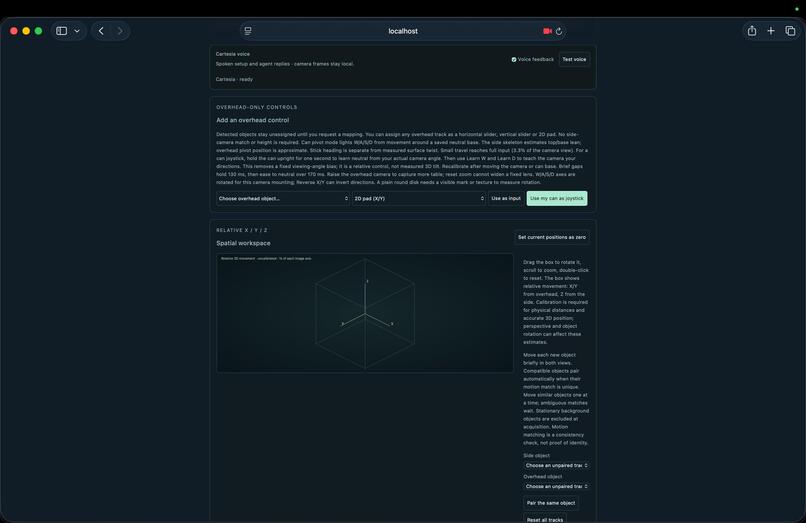Toggle the Voice feedback checkbox
Image resolution: width=806 pixels, height=523 pixels.
(x=514, y=60)
